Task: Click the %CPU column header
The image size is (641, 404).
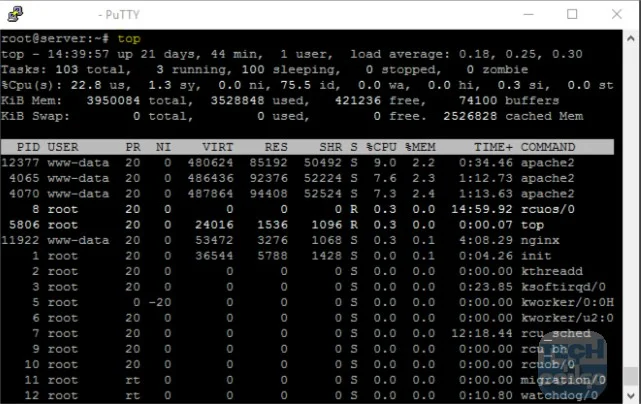Action: coord(381,147)
